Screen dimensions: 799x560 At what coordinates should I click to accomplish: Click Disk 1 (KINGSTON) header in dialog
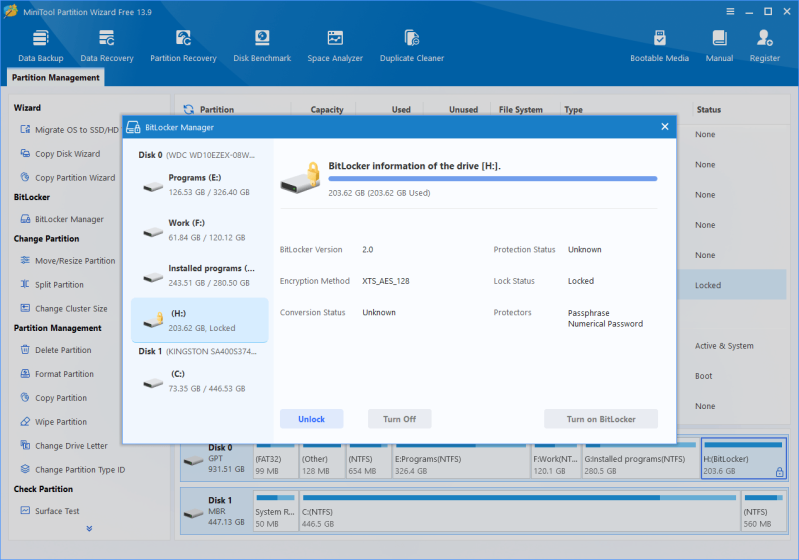coord(197,352)
